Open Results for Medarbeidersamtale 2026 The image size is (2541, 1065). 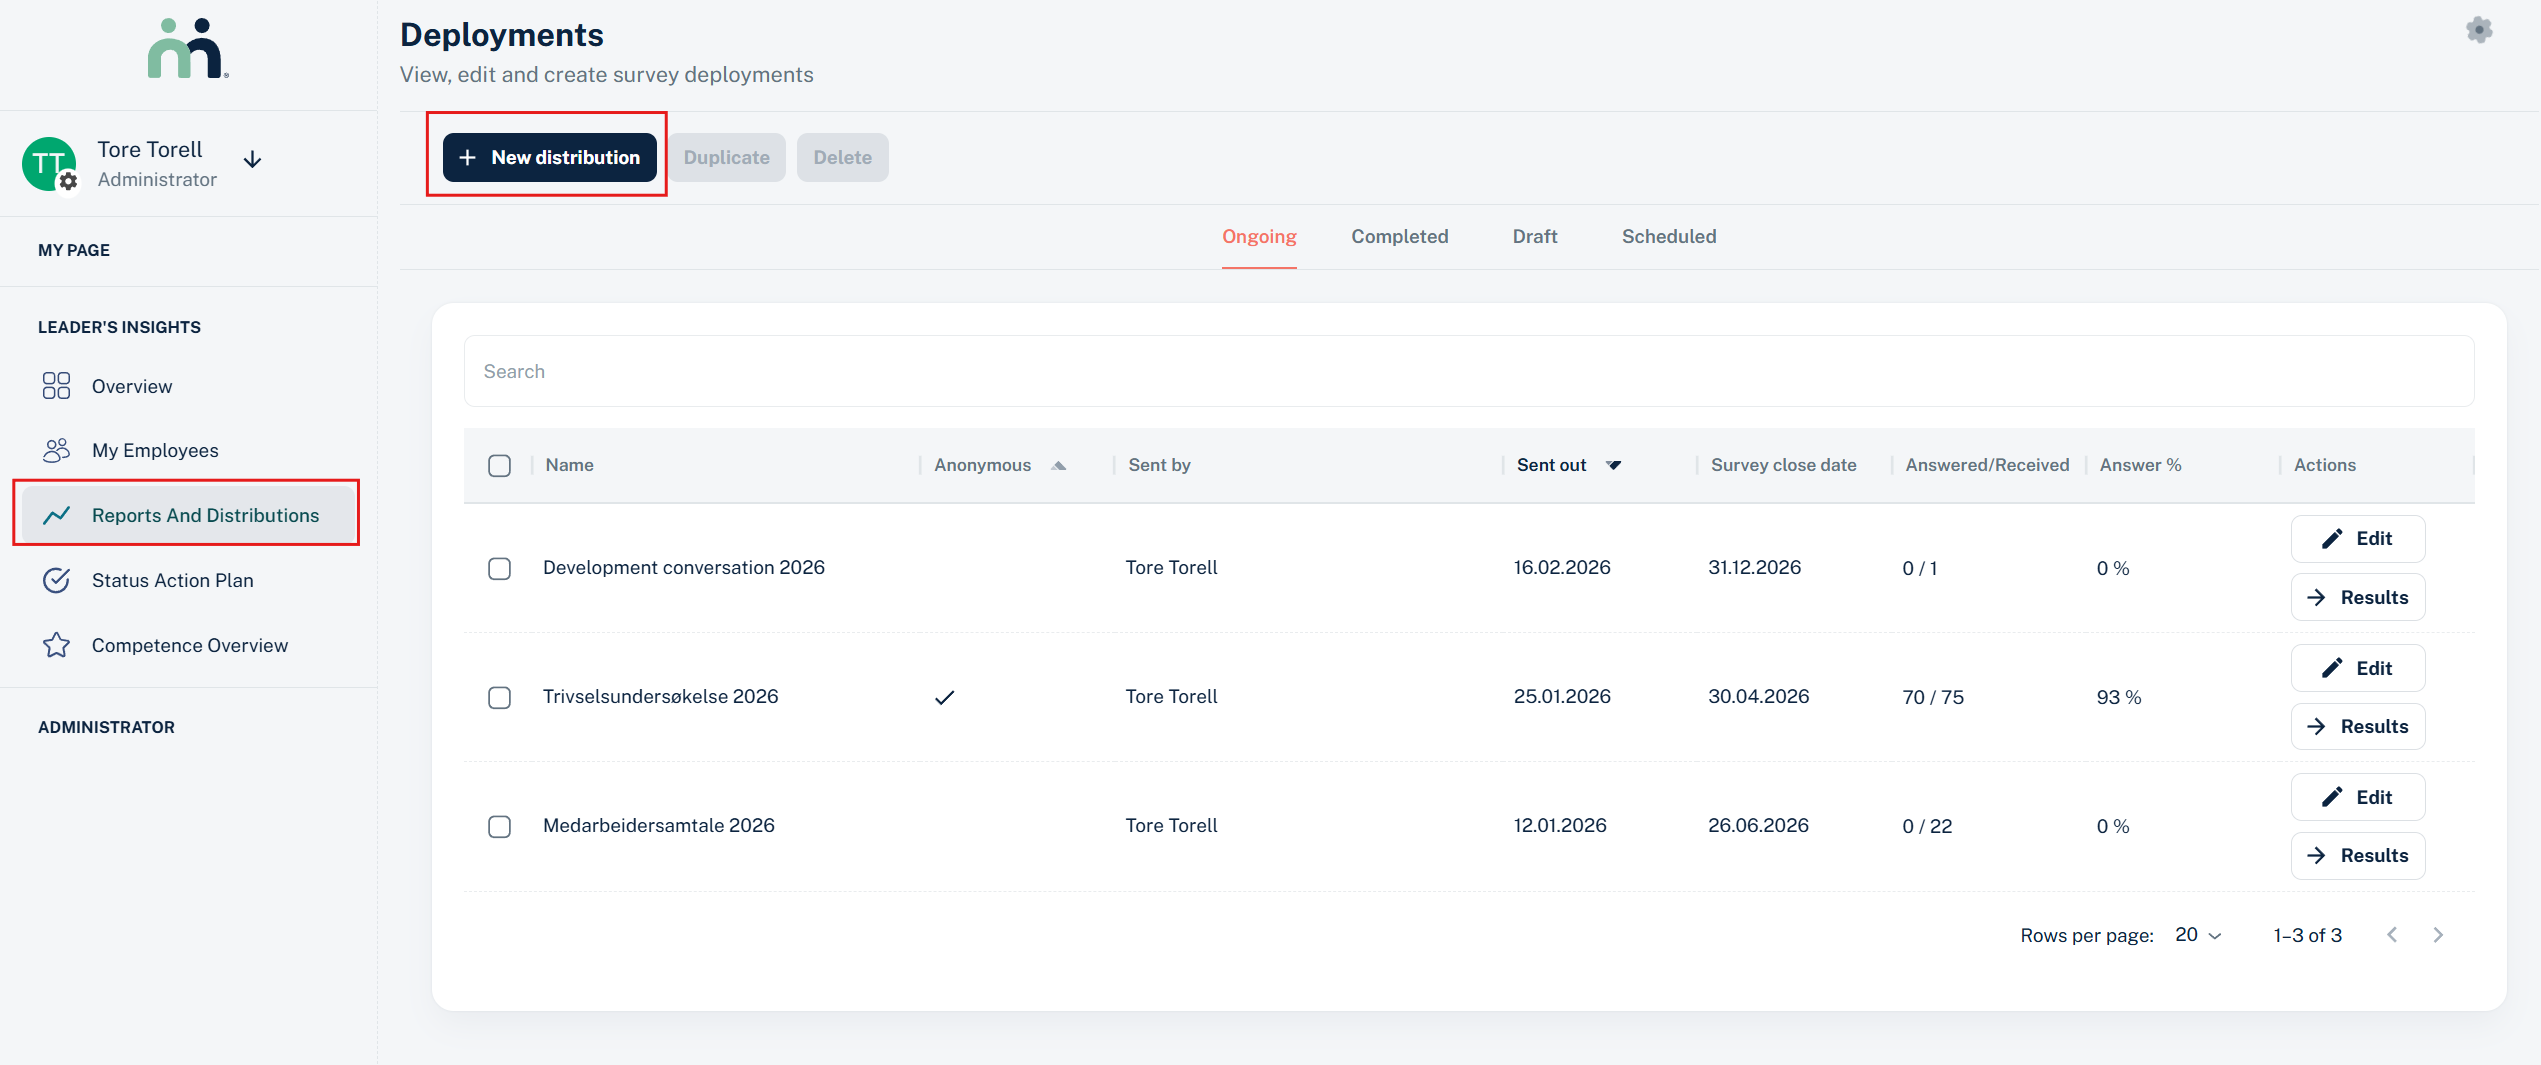point(2357,855)
